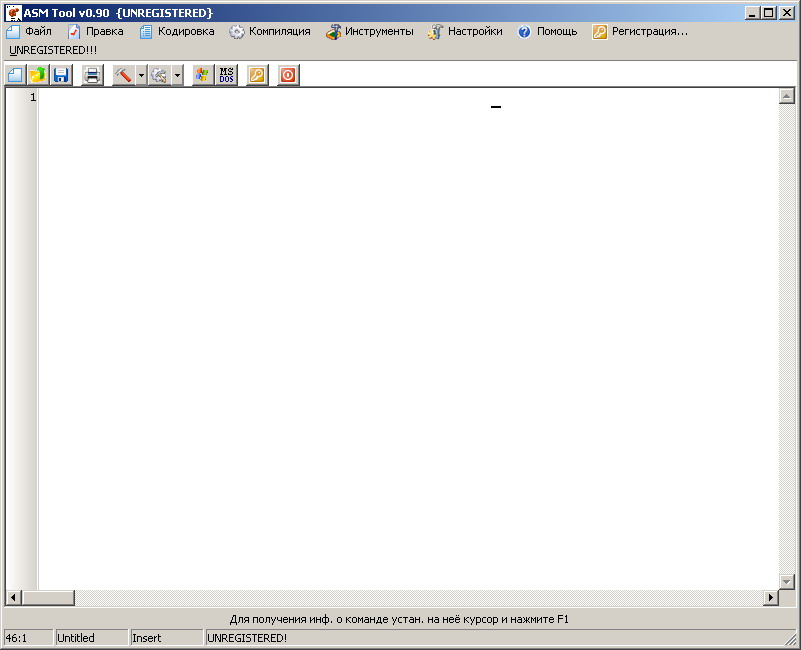The width and height of the screenshot is (801, 650).
Task: Click the horizontal scrollbar thumb
Action: coord(48,597)
